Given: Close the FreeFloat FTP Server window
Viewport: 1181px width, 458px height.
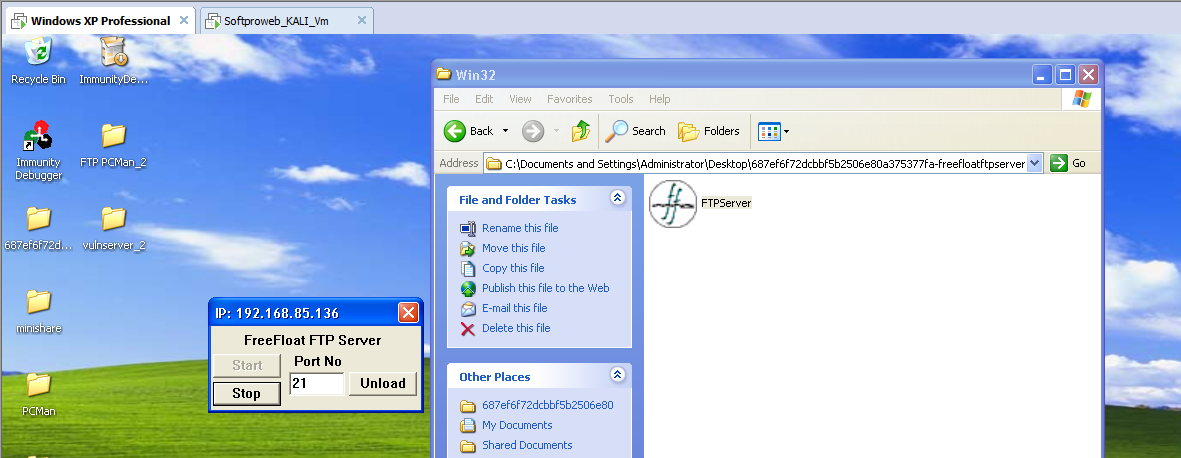Looking at the screenshot, I should click(x=408, y=313).
